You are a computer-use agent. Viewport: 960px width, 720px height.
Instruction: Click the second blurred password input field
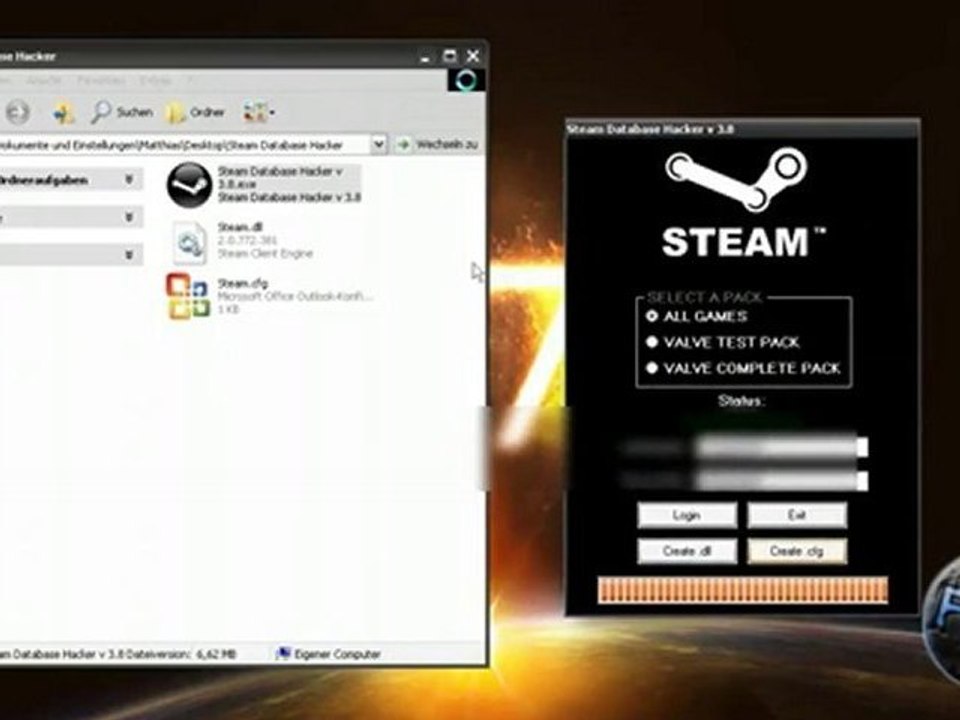pyautogui.click(x=781, y=480)
